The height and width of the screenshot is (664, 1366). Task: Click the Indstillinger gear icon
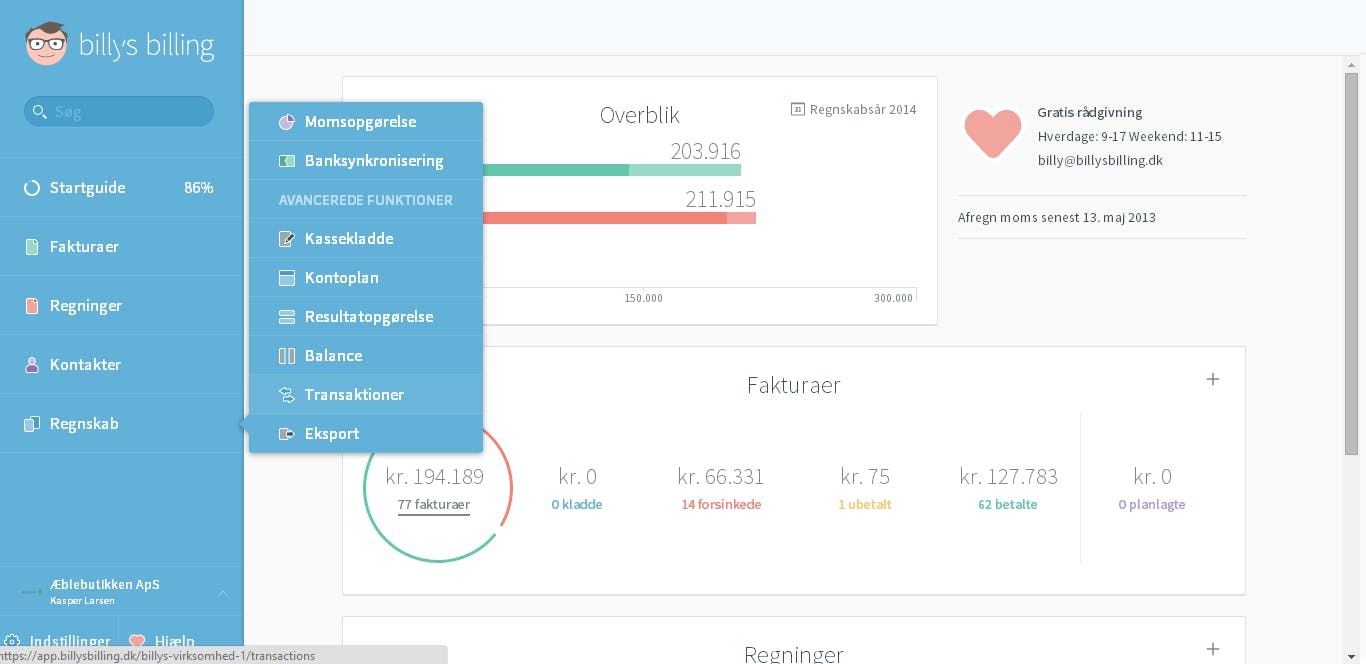pos(13,642)
